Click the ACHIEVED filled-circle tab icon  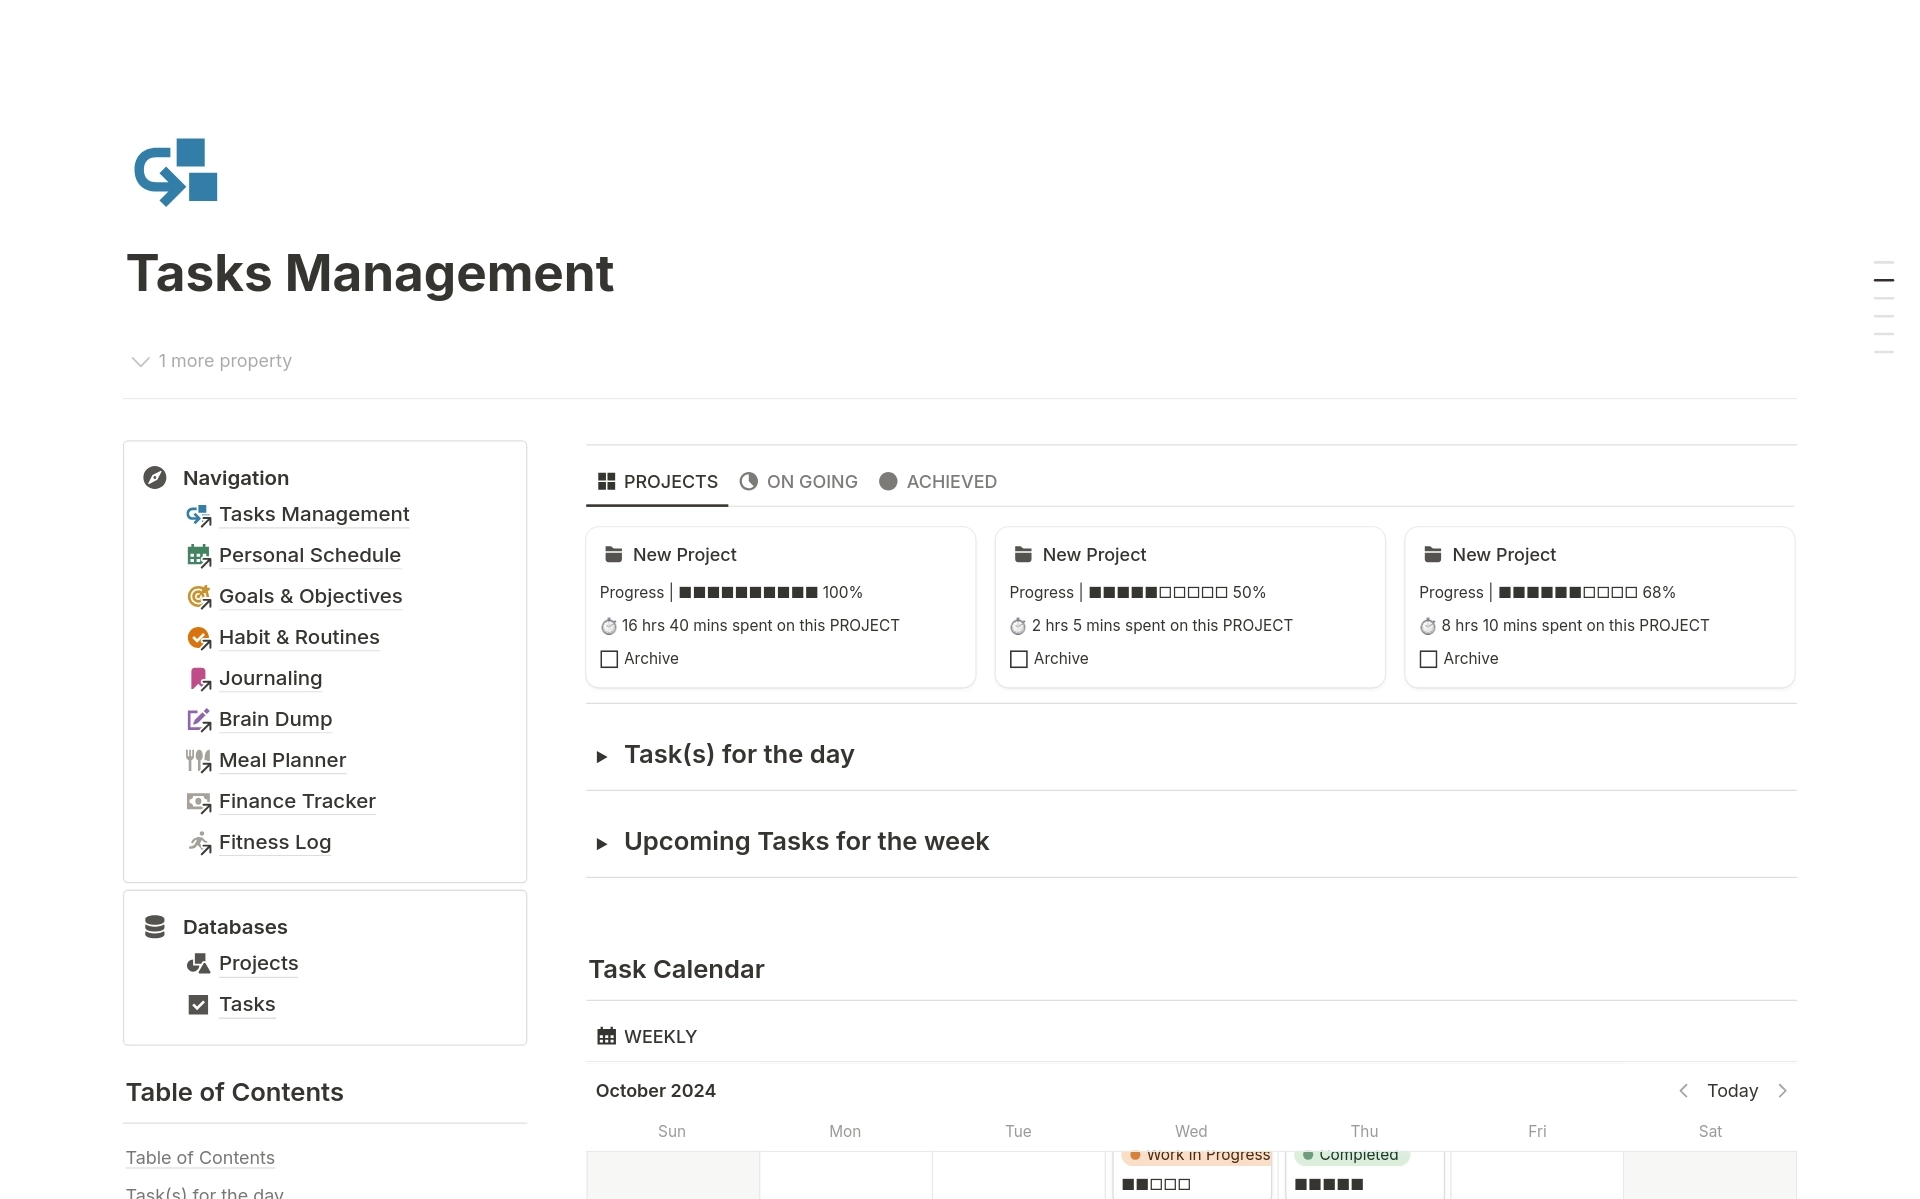(888, 482)
